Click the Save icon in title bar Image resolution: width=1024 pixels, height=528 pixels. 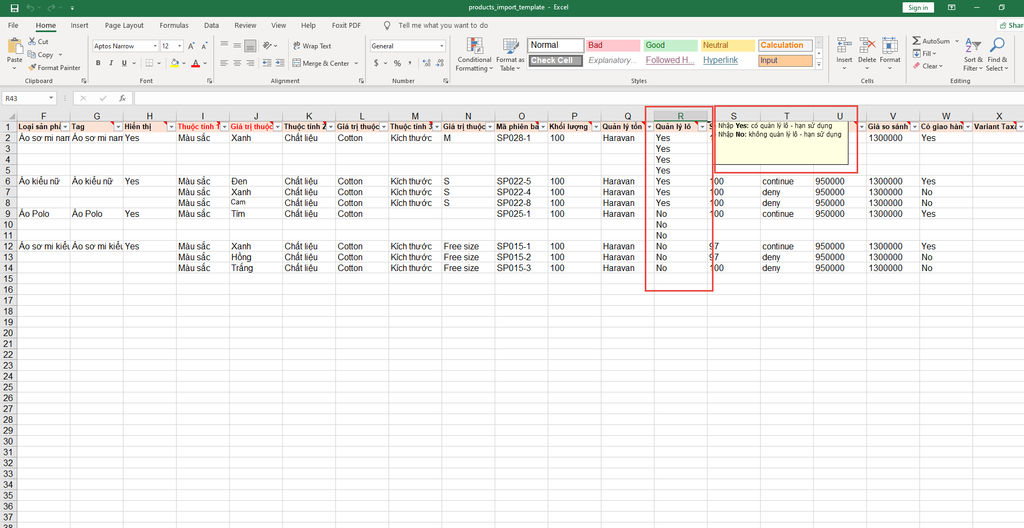pos(13,7)
